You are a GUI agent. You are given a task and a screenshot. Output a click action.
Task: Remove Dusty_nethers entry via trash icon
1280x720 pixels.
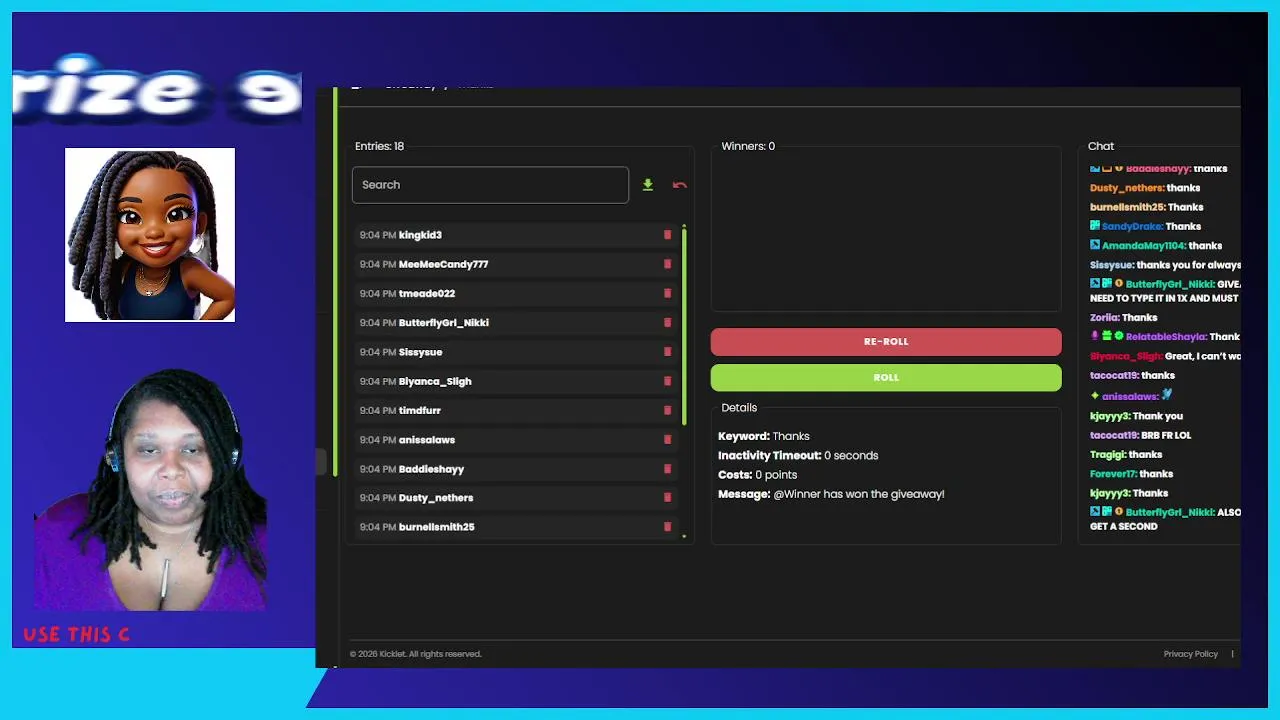tap(668, 497)
